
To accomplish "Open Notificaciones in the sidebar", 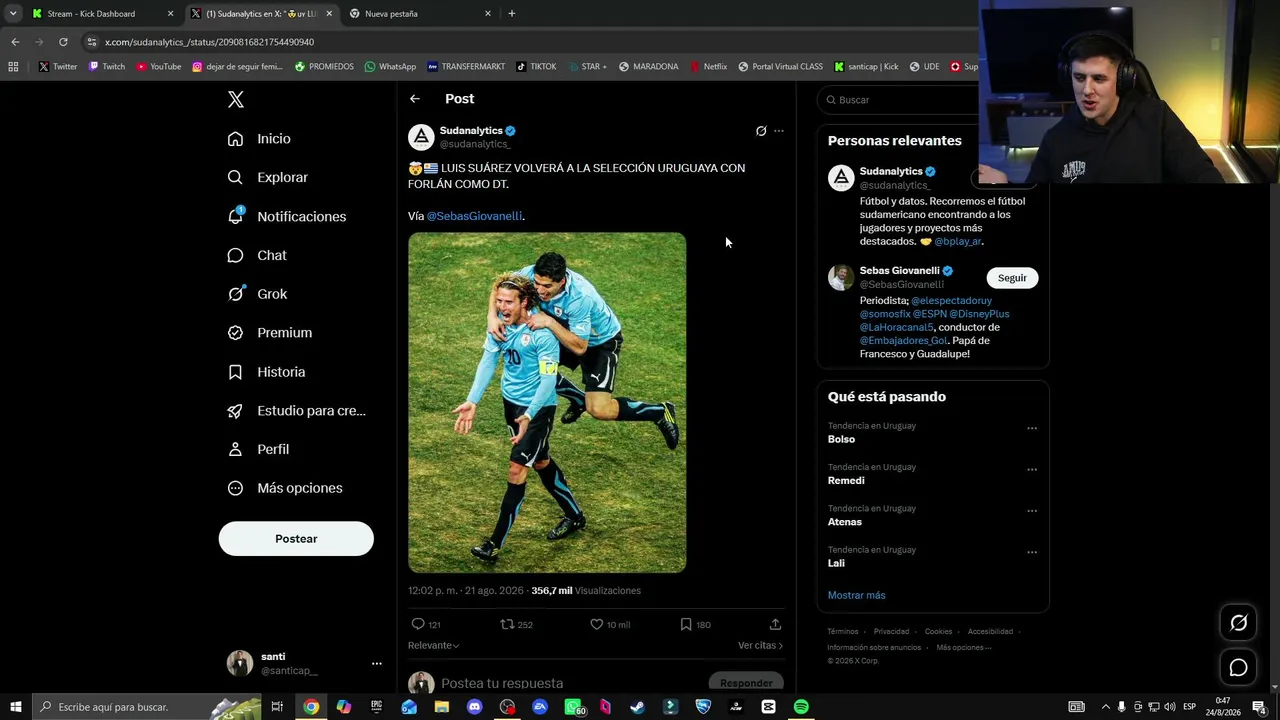I will tap(286, 216).
